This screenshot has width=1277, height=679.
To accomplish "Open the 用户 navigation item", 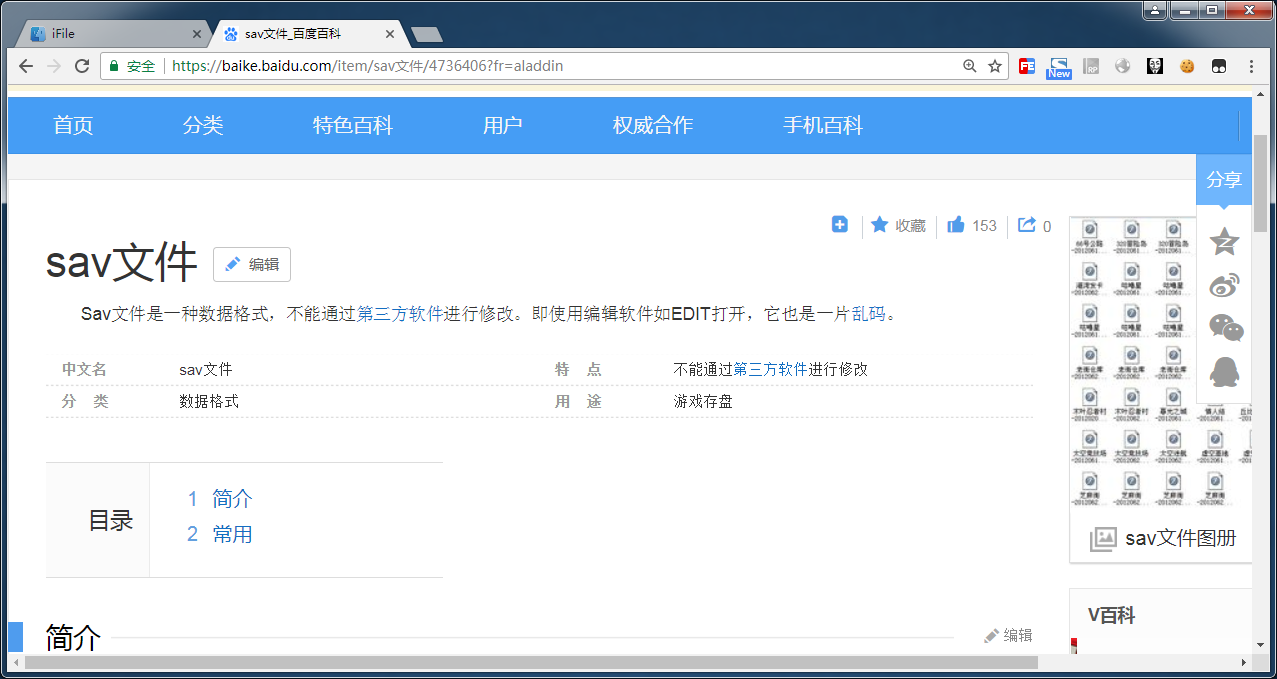I will (x=503, y=125).
